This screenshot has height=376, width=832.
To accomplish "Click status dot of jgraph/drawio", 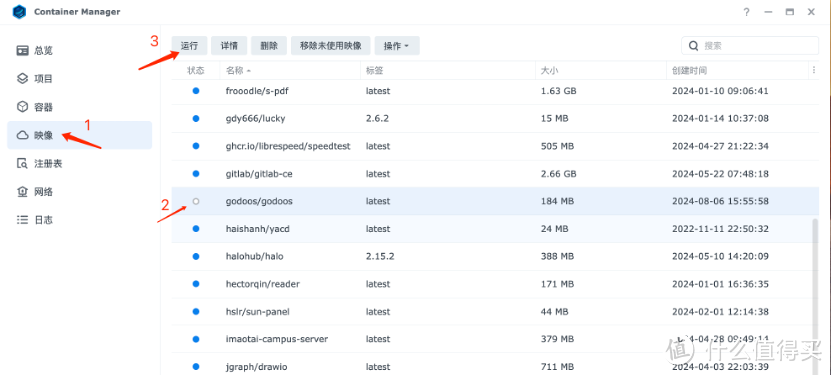I will (x=196, y=367).
